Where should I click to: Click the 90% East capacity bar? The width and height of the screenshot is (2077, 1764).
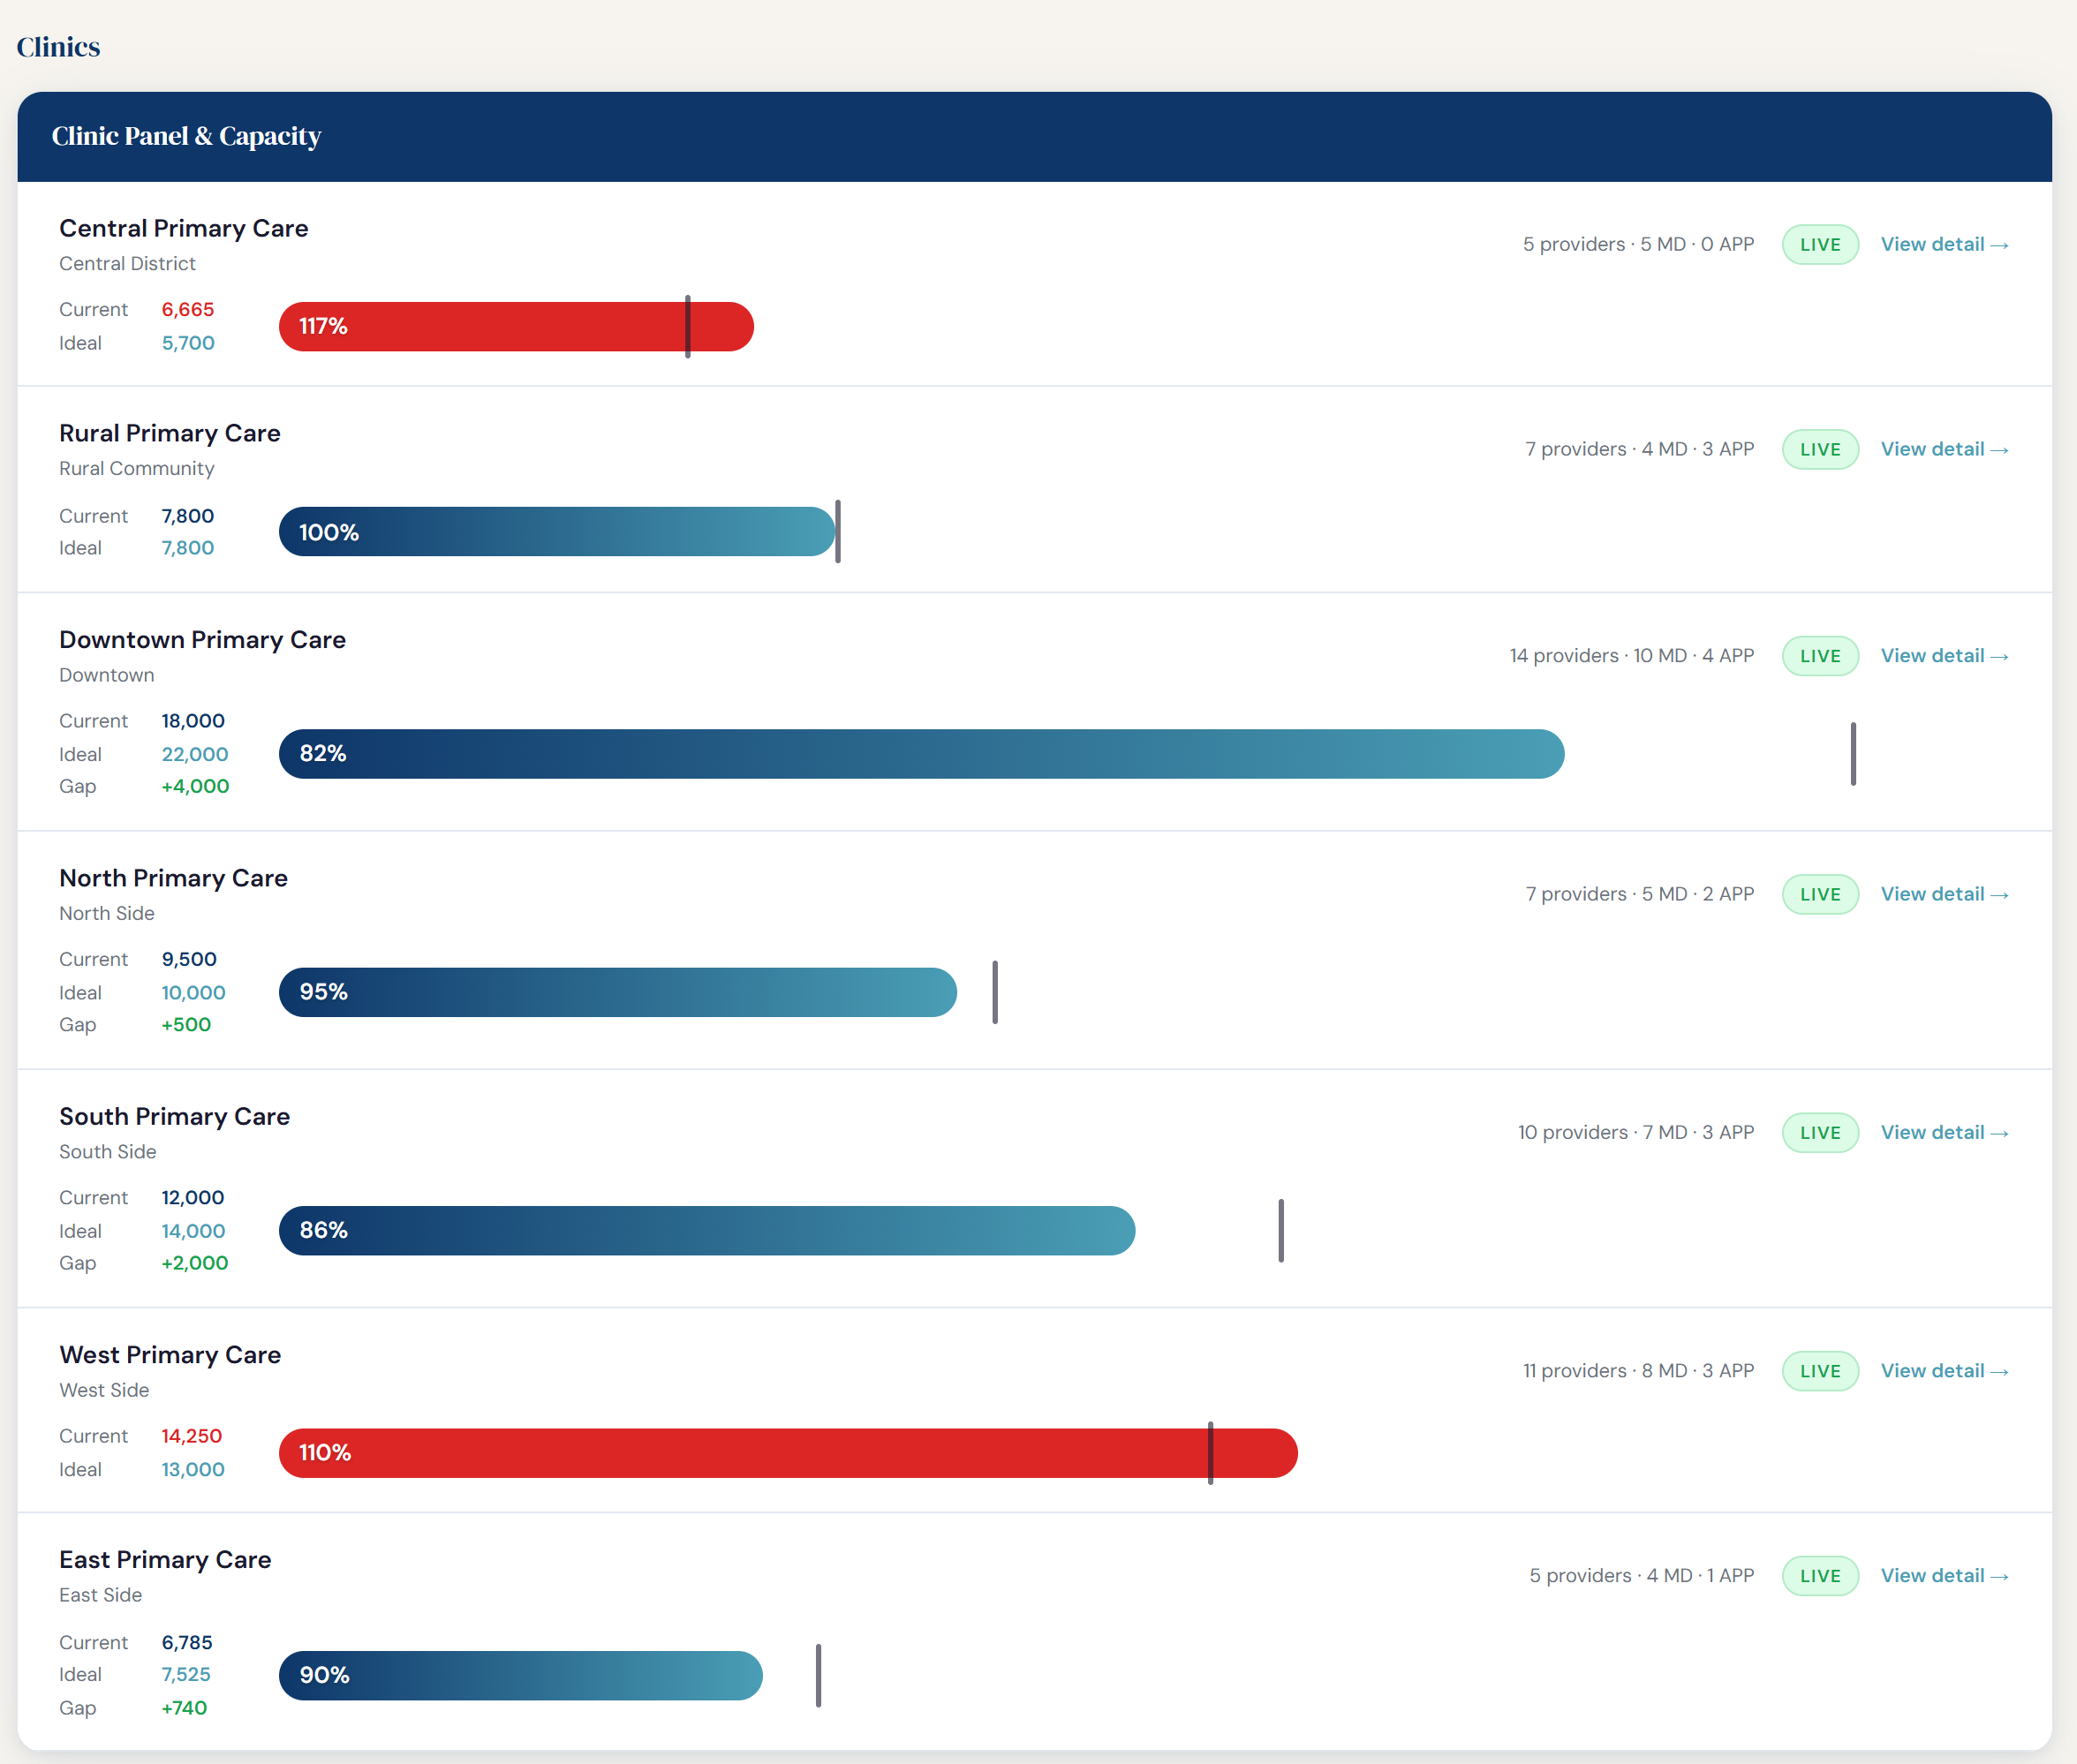[520, 1675]
